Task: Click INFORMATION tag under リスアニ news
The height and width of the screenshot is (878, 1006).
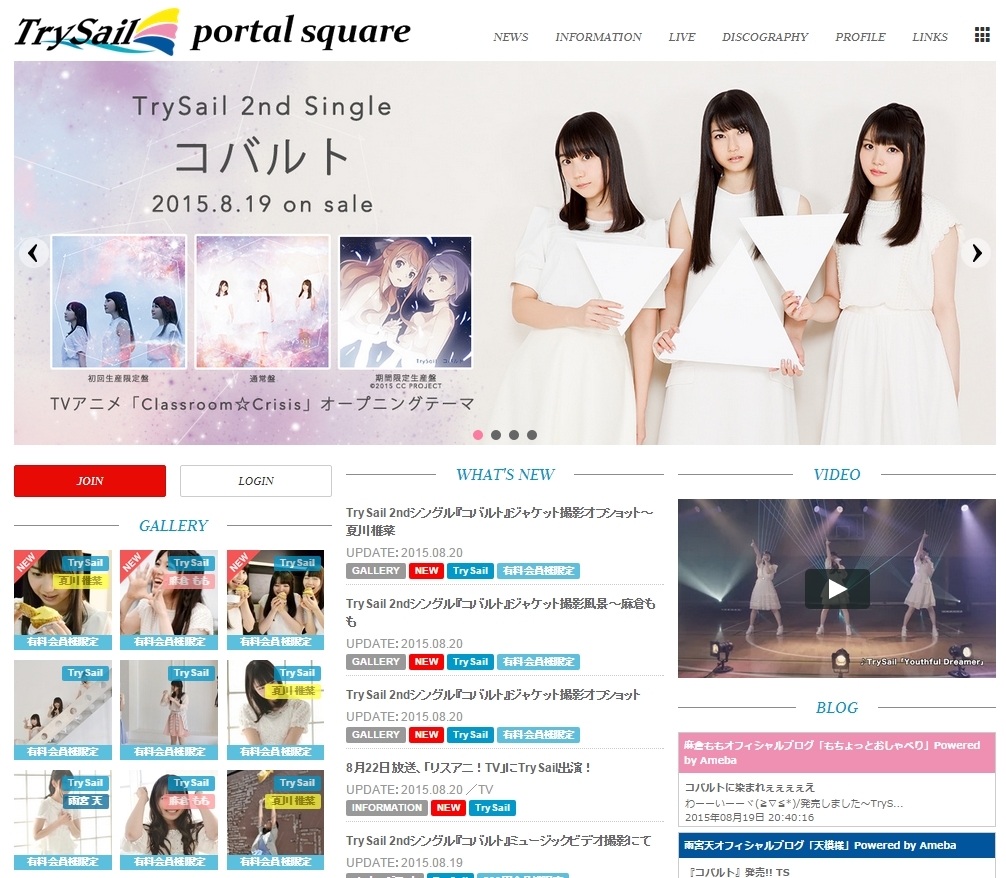Action: point(386,808)
